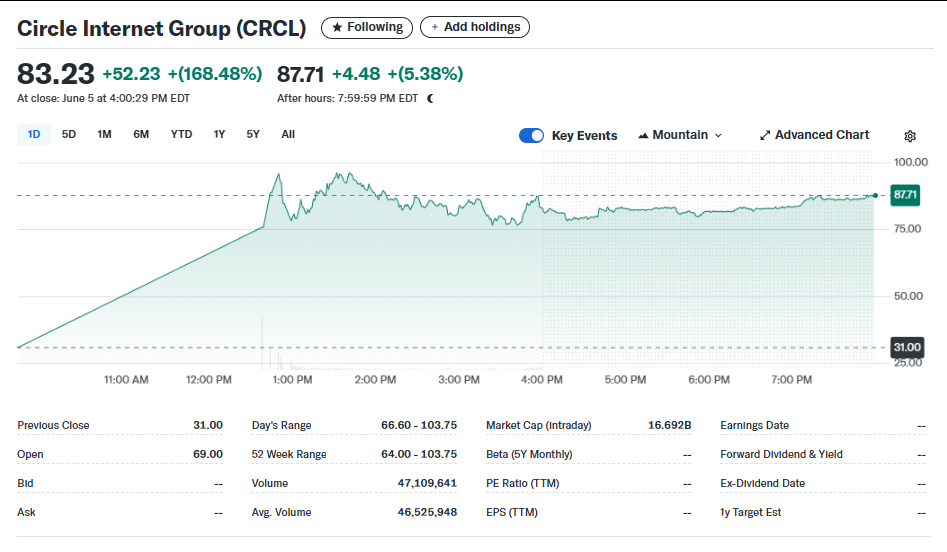Switch to the 5D time range

(69, 134)
